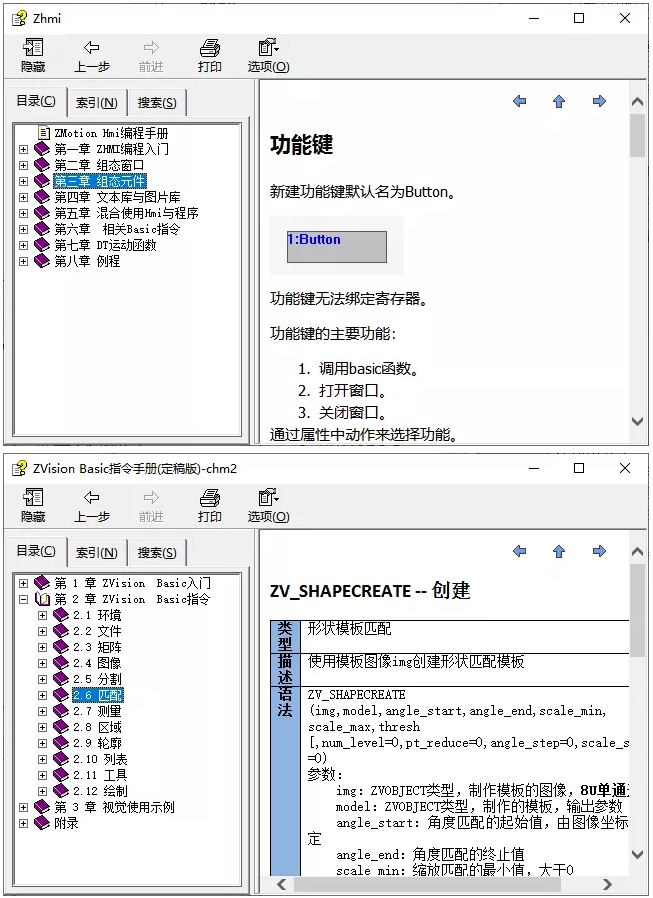Click scroll up arrow in 功能键 pane
Image resolution: width=653 pixels, height=898 pixels.
click(637, 102)
